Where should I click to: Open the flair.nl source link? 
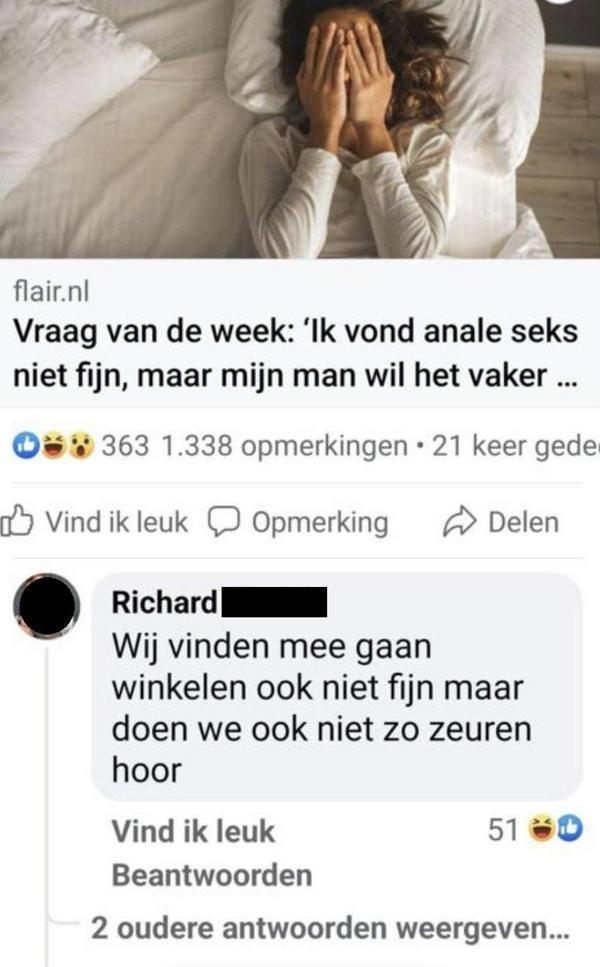pos(51,290)
